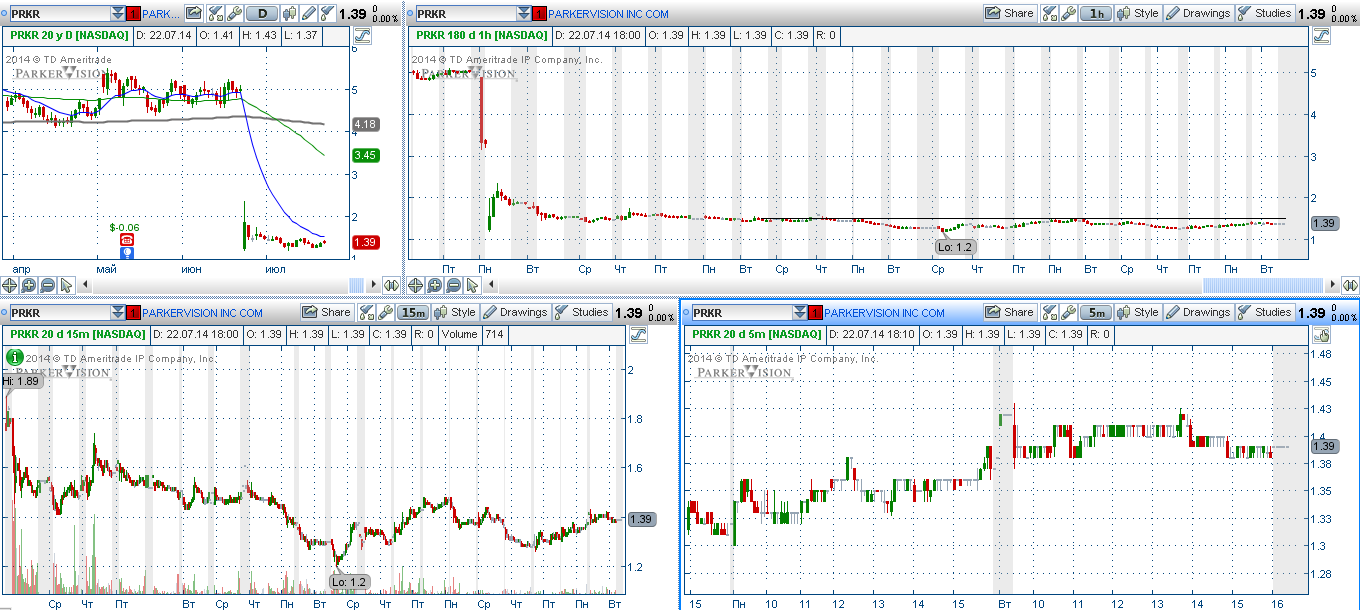1360x610 pixels.
Task: Click earnings phone icon on daily chart
Action: (127, 240)
